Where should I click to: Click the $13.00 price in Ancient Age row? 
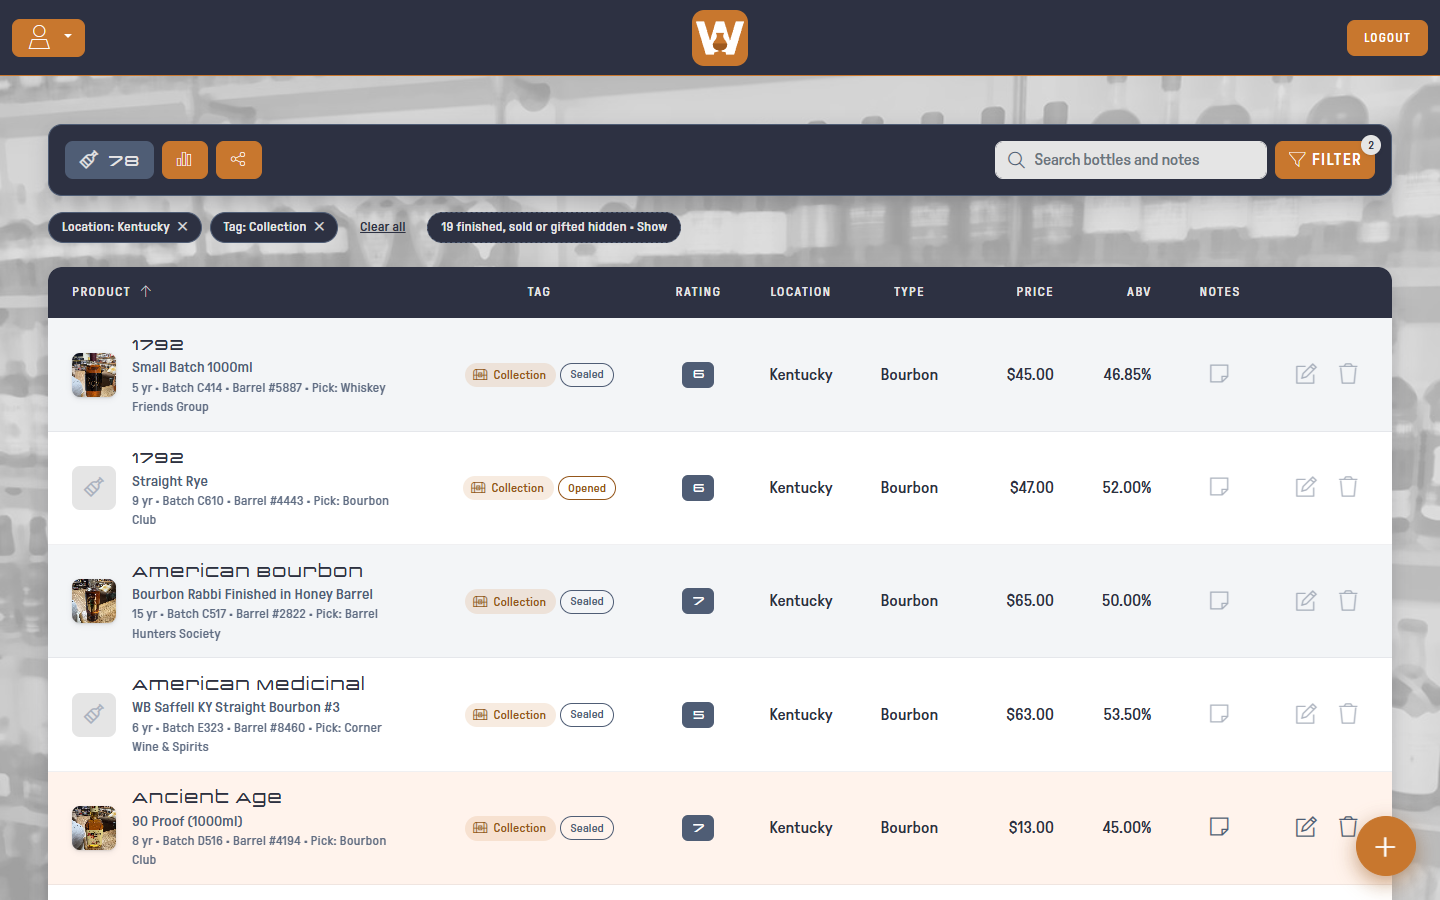(1031, 828)
